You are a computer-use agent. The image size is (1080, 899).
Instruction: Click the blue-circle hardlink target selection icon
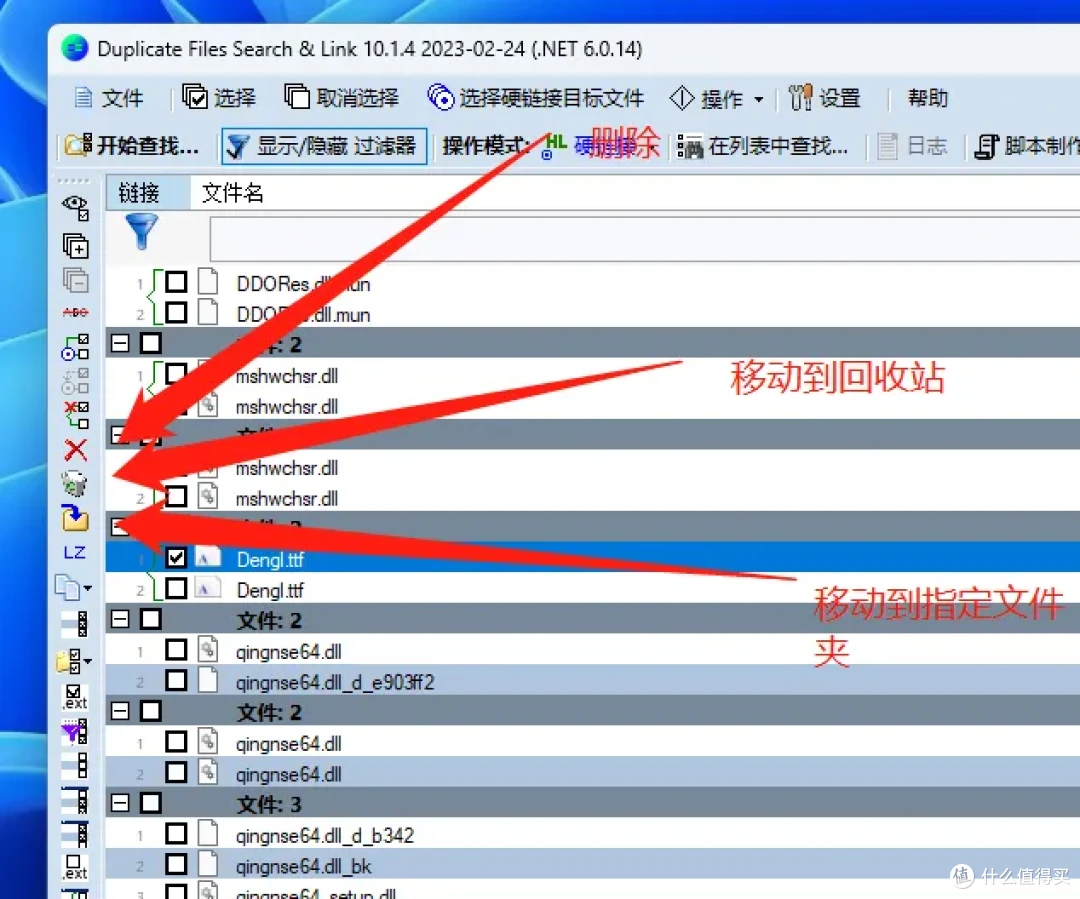75,347
